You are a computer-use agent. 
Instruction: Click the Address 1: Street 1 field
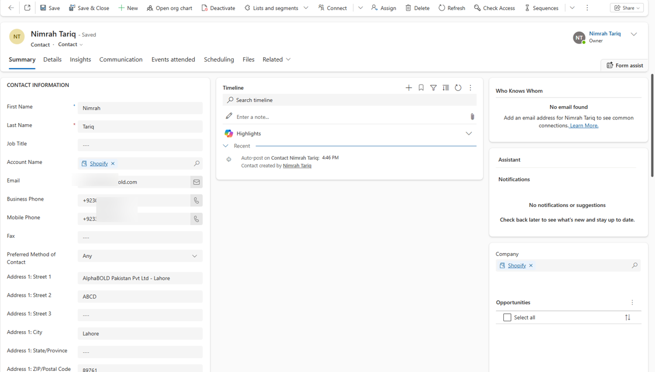(140, 278)
